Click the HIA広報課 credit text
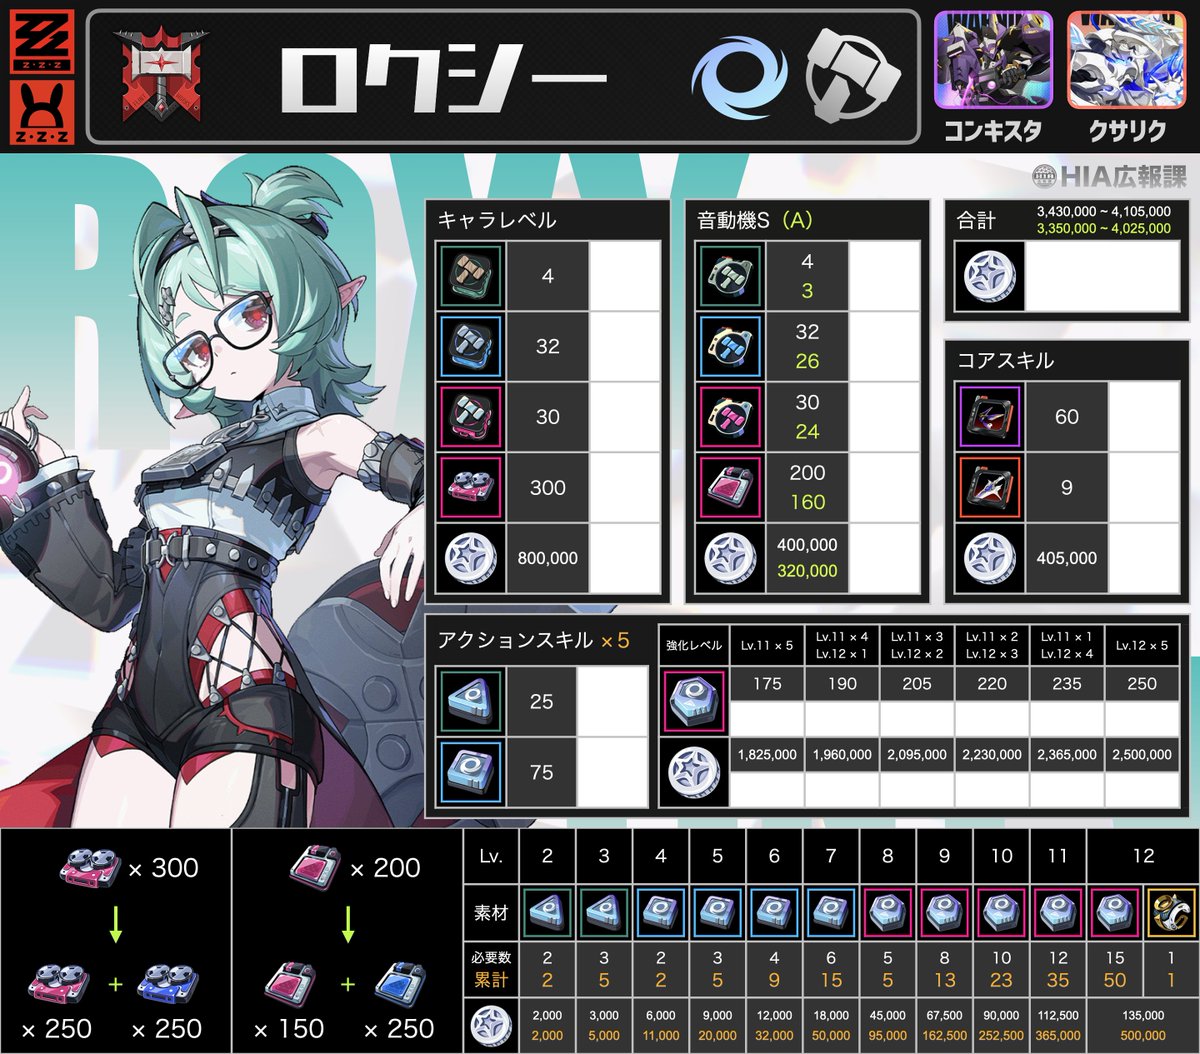 coord(1110,176)
